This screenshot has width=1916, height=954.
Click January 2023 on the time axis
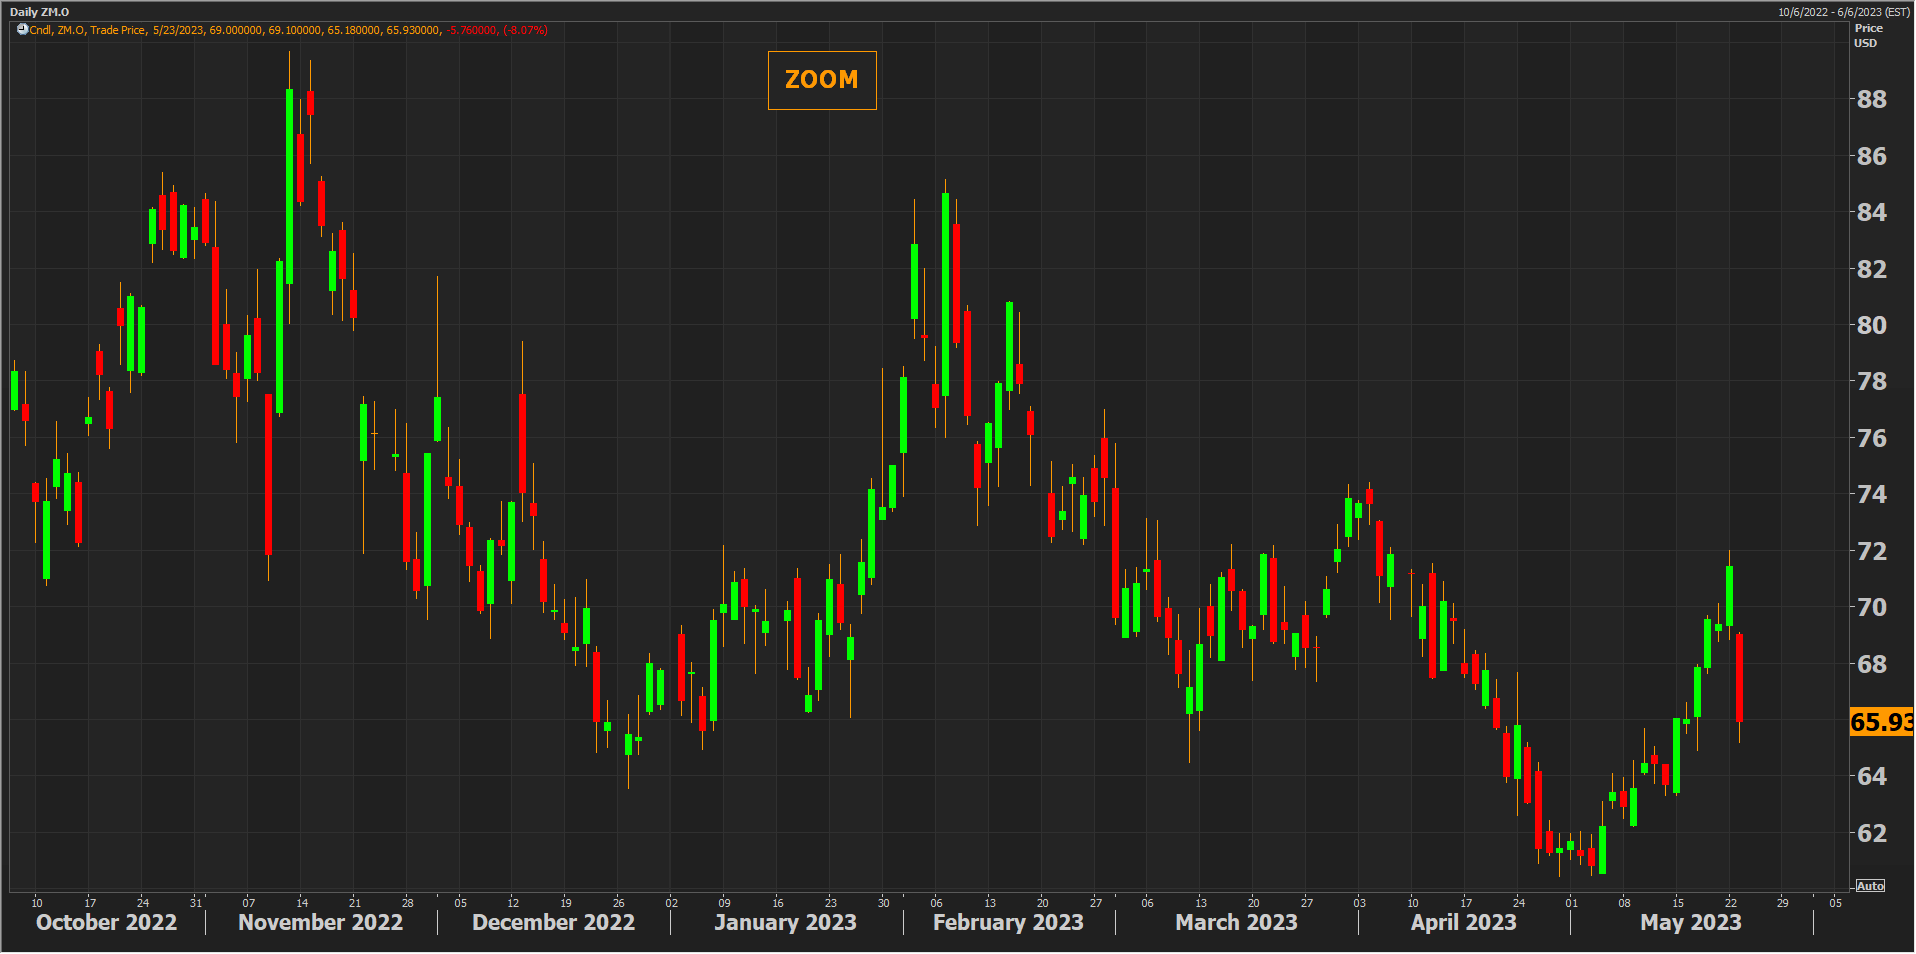coord(785,922)
